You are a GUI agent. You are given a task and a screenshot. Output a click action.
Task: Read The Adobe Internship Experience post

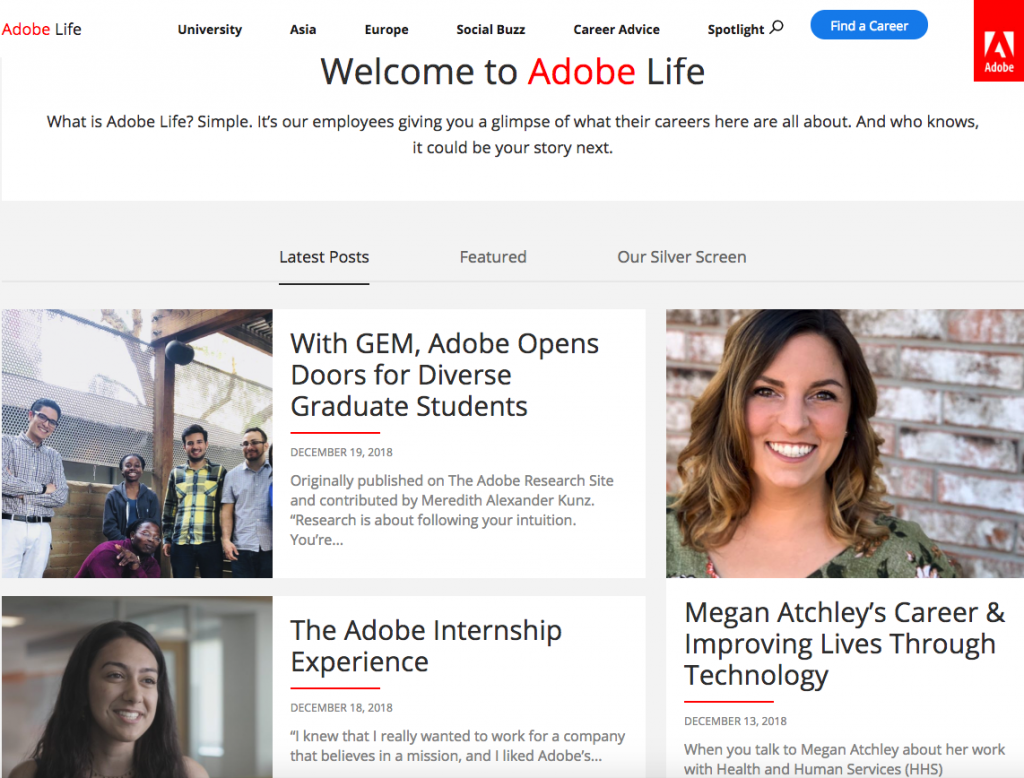[x=426, y=646]
